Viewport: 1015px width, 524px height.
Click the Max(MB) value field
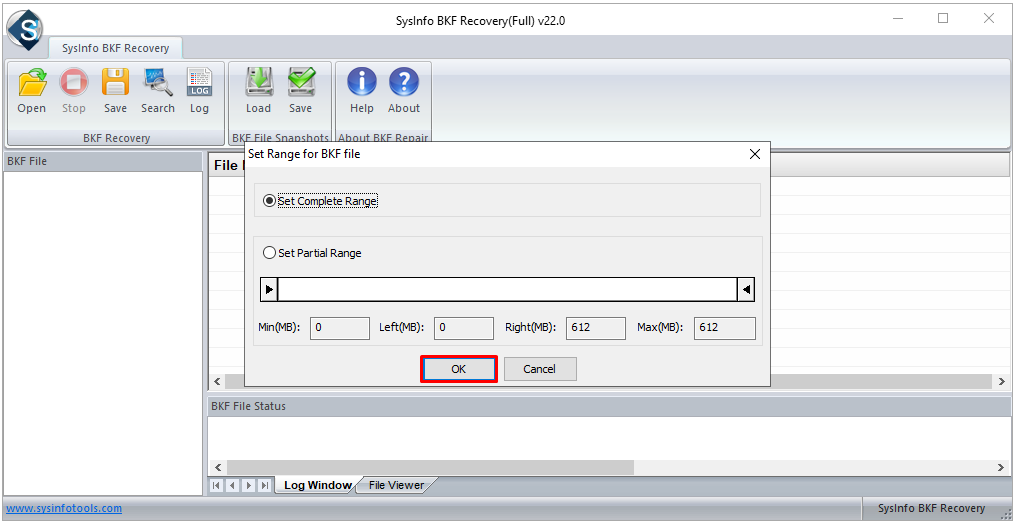[x=724, y=328]
